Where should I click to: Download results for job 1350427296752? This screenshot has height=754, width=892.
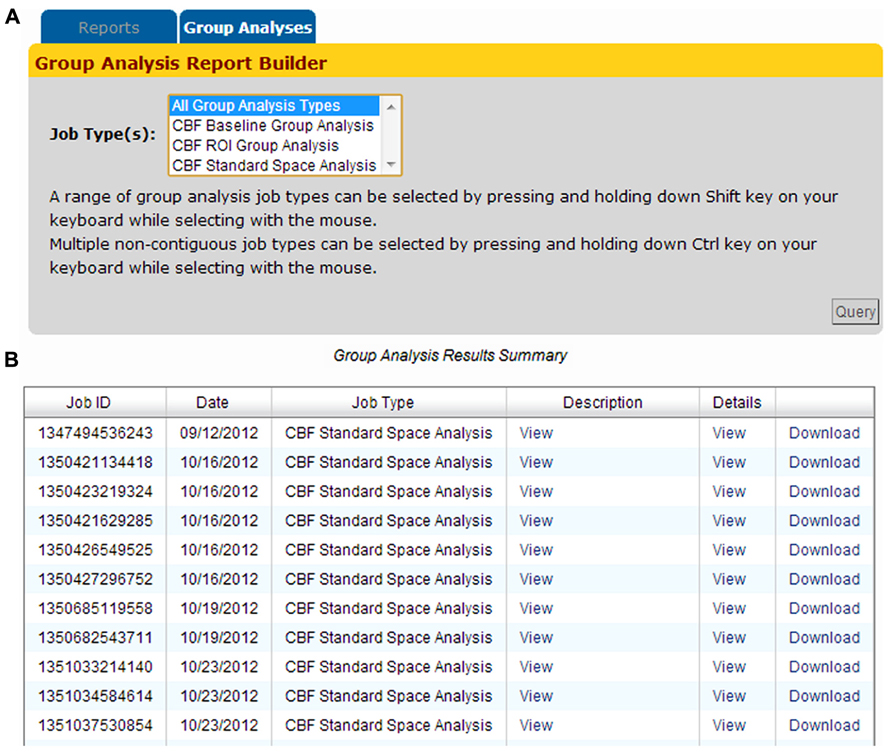tap(824, 579)
